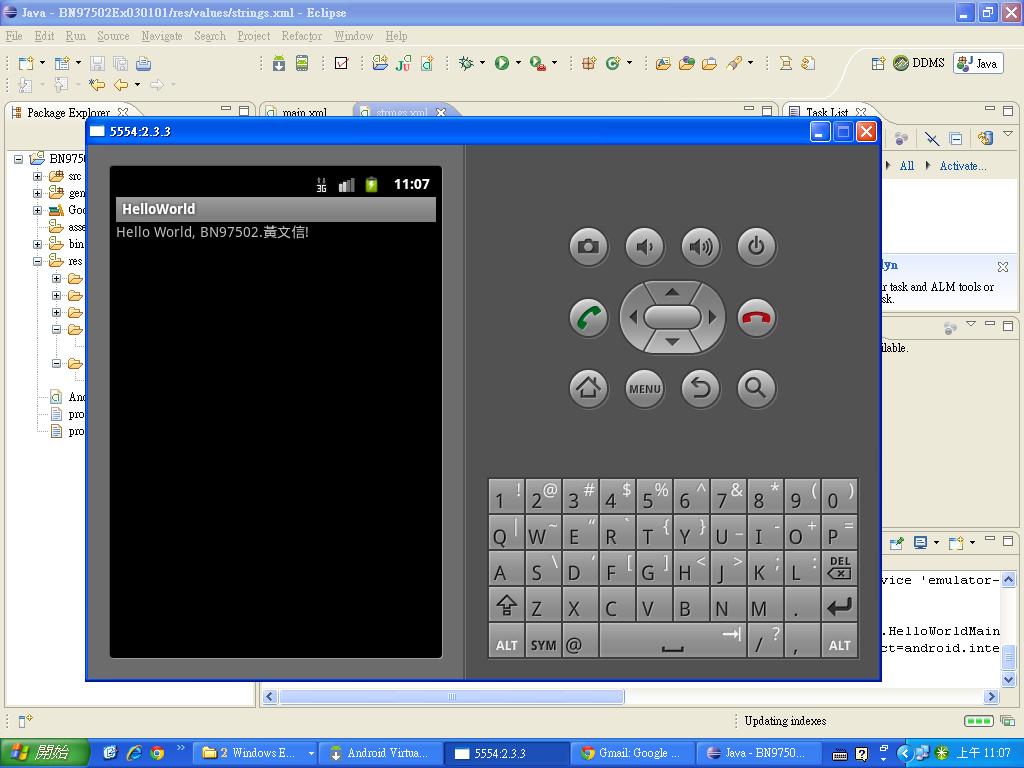Viewport: 1024px width, 768px height.
Task: Toggle the keyboard shift key
Action: point(506,605)
